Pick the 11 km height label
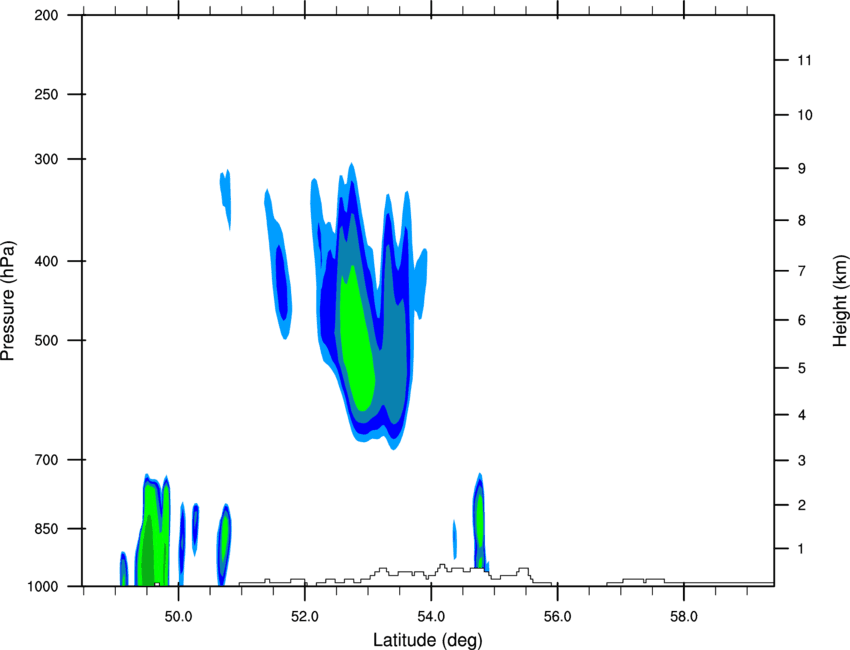 pyautogui.click(x=804, y=60)
